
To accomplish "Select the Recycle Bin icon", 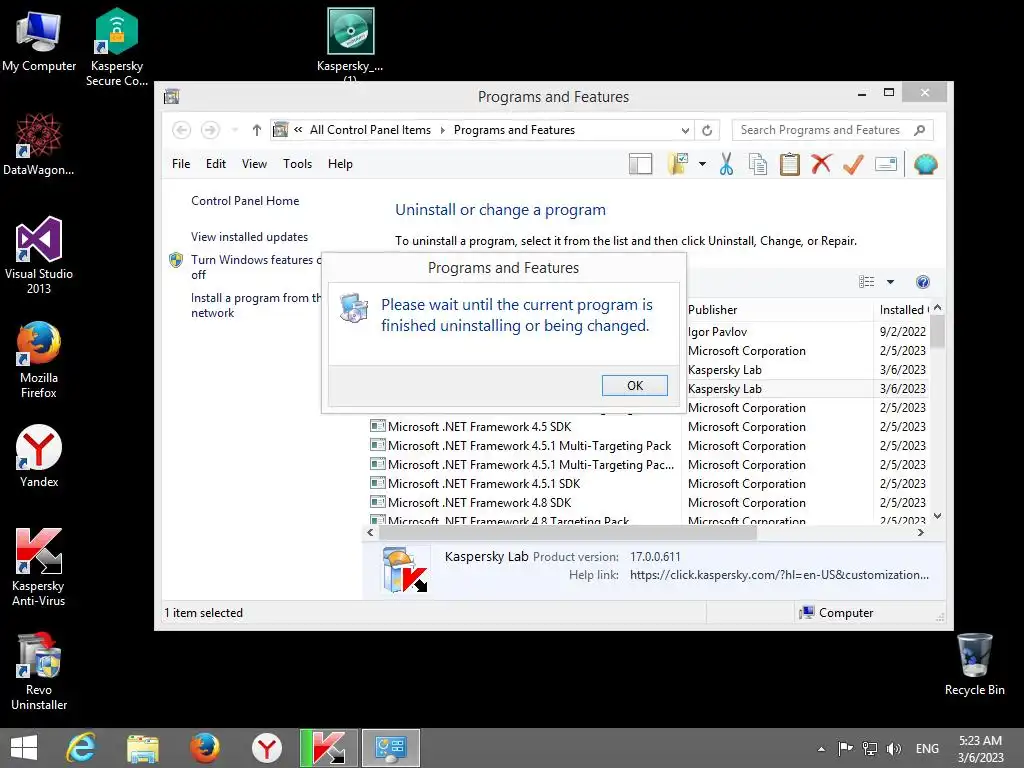I will pos(974,665).
